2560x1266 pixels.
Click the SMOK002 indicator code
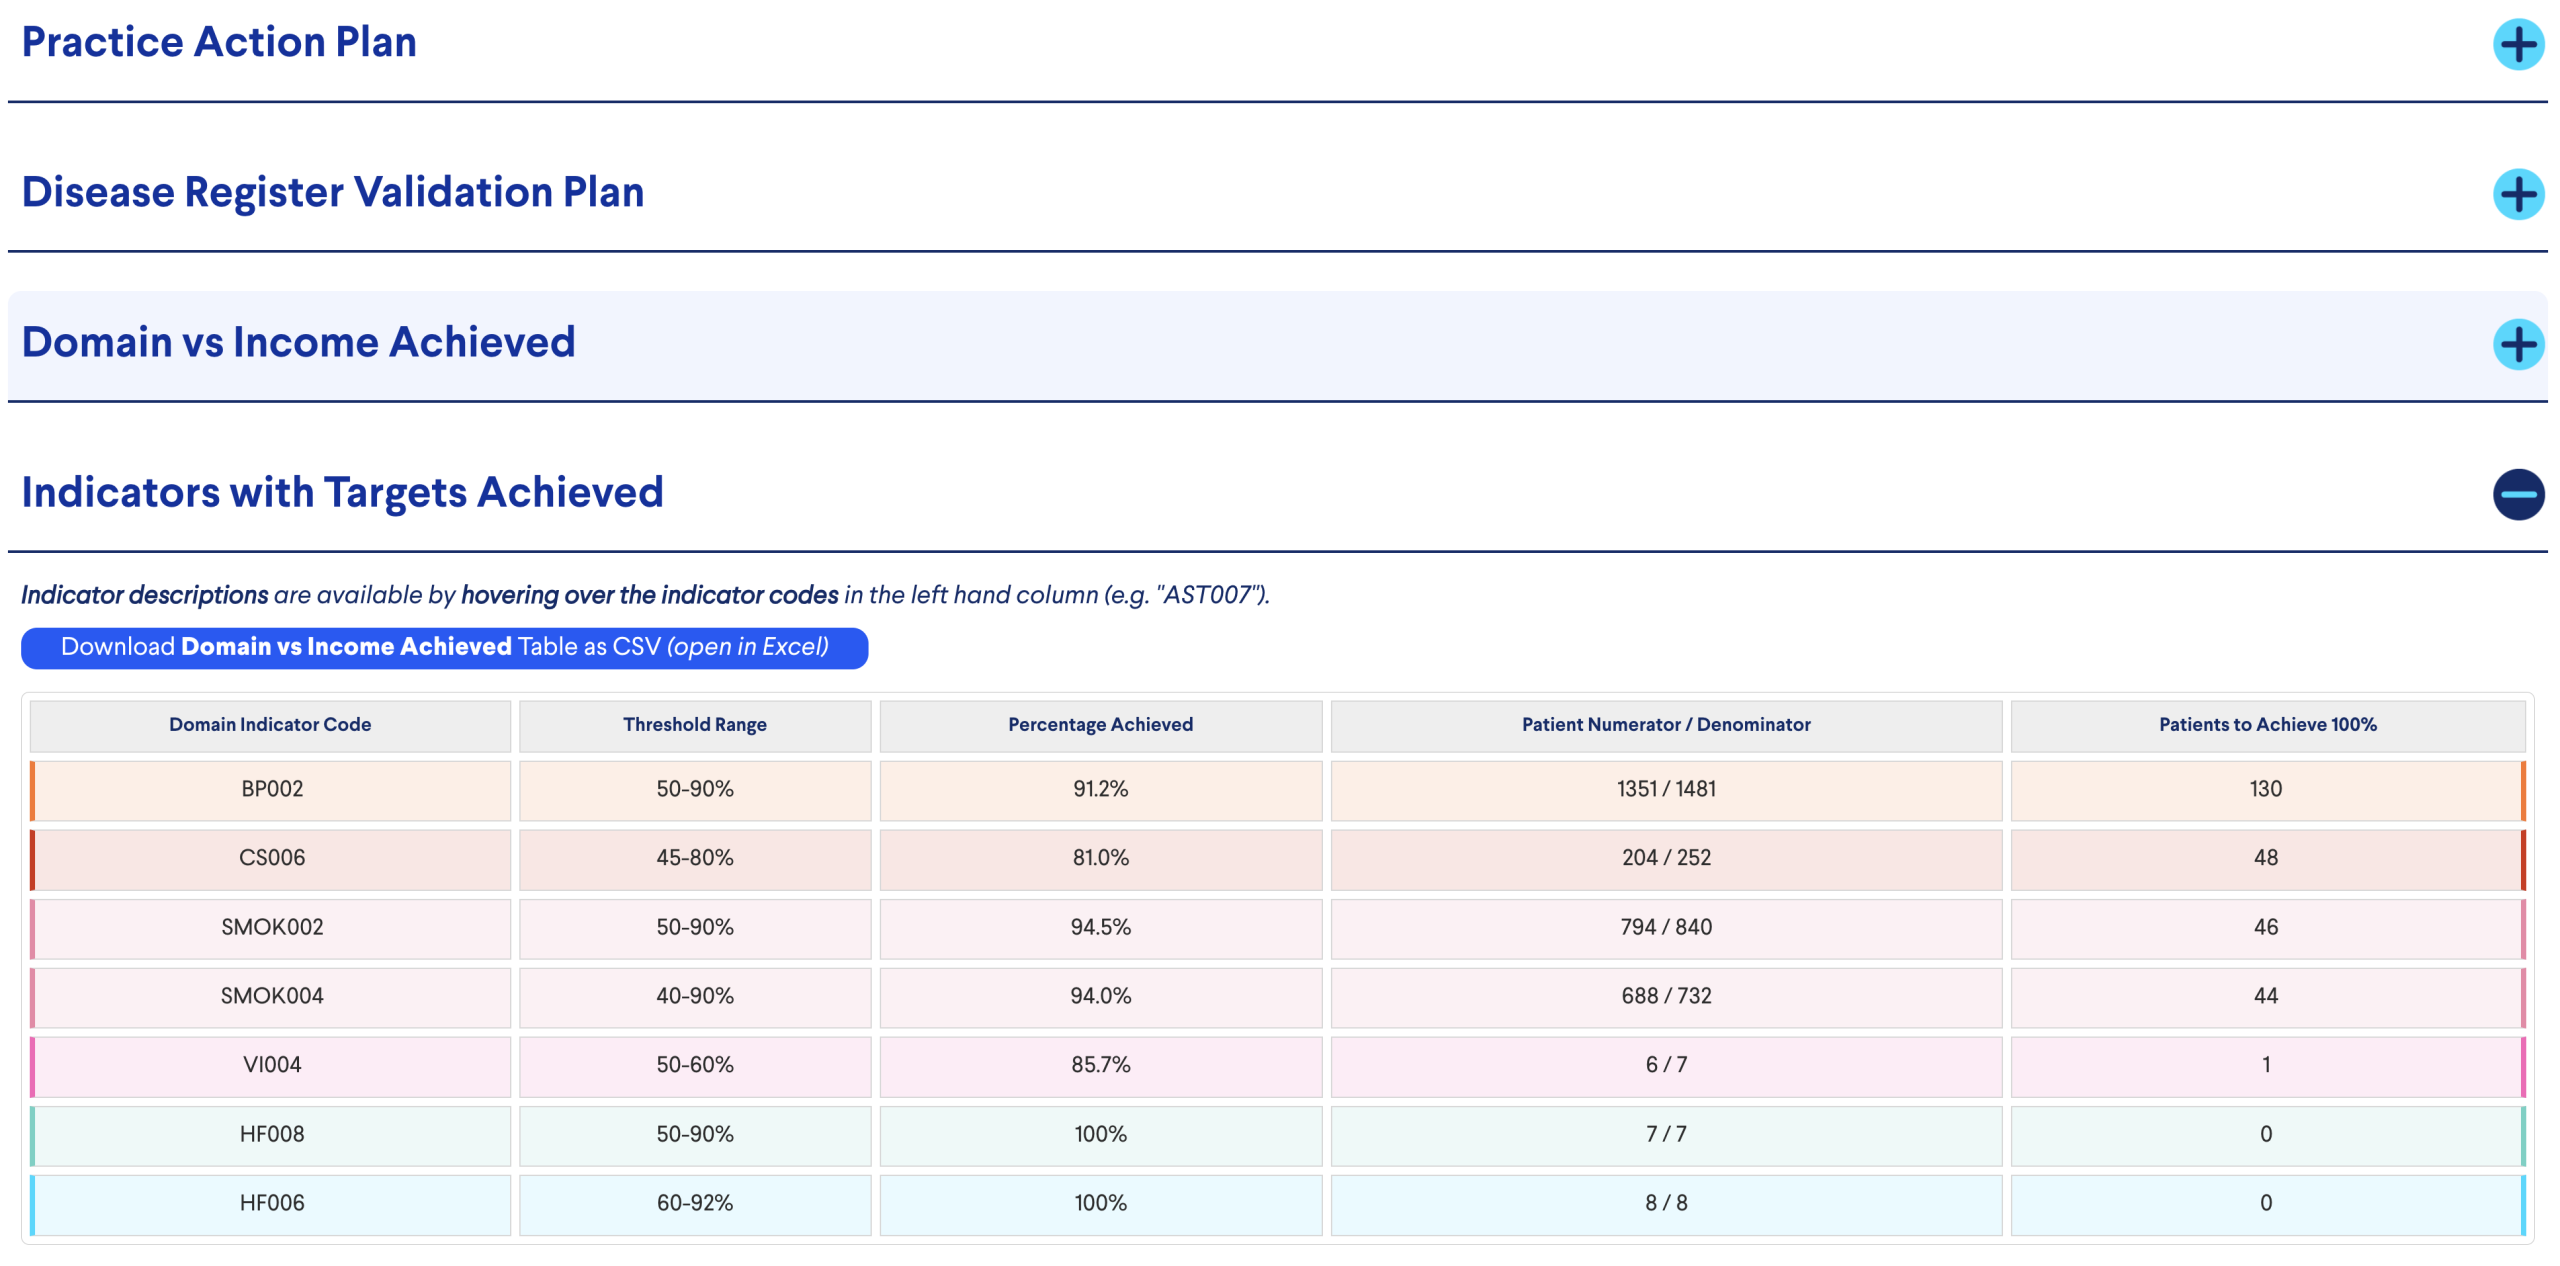click(272, 927)
